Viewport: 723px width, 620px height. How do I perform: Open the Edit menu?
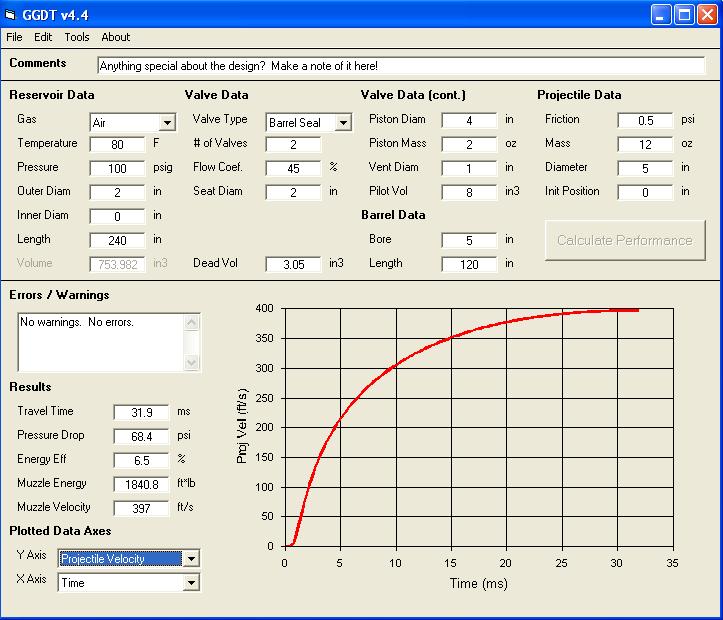[43, 37]
